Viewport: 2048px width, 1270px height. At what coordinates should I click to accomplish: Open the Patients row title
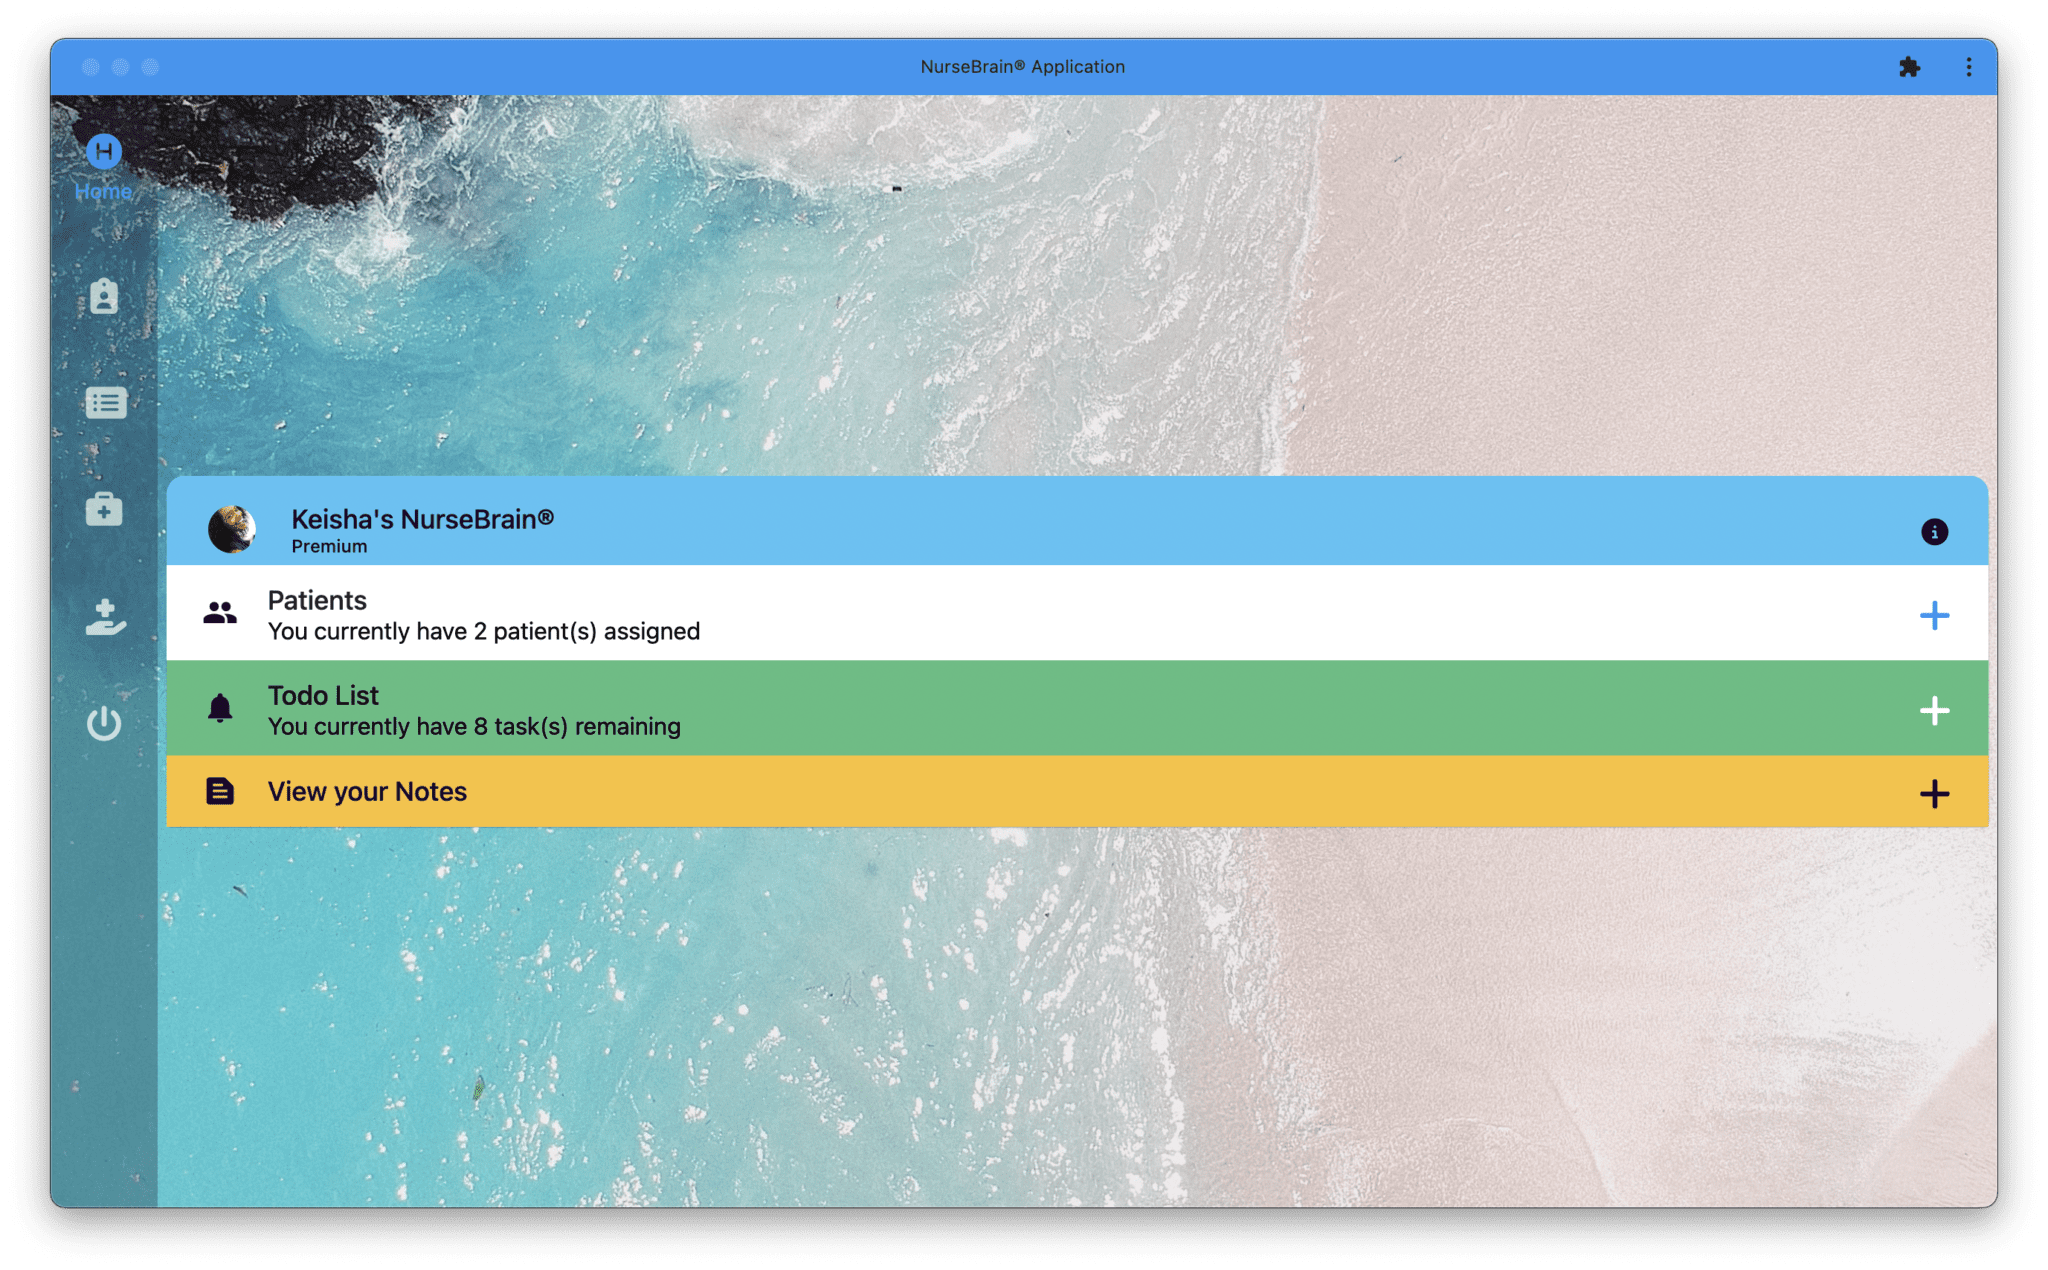tap(317, 600)
